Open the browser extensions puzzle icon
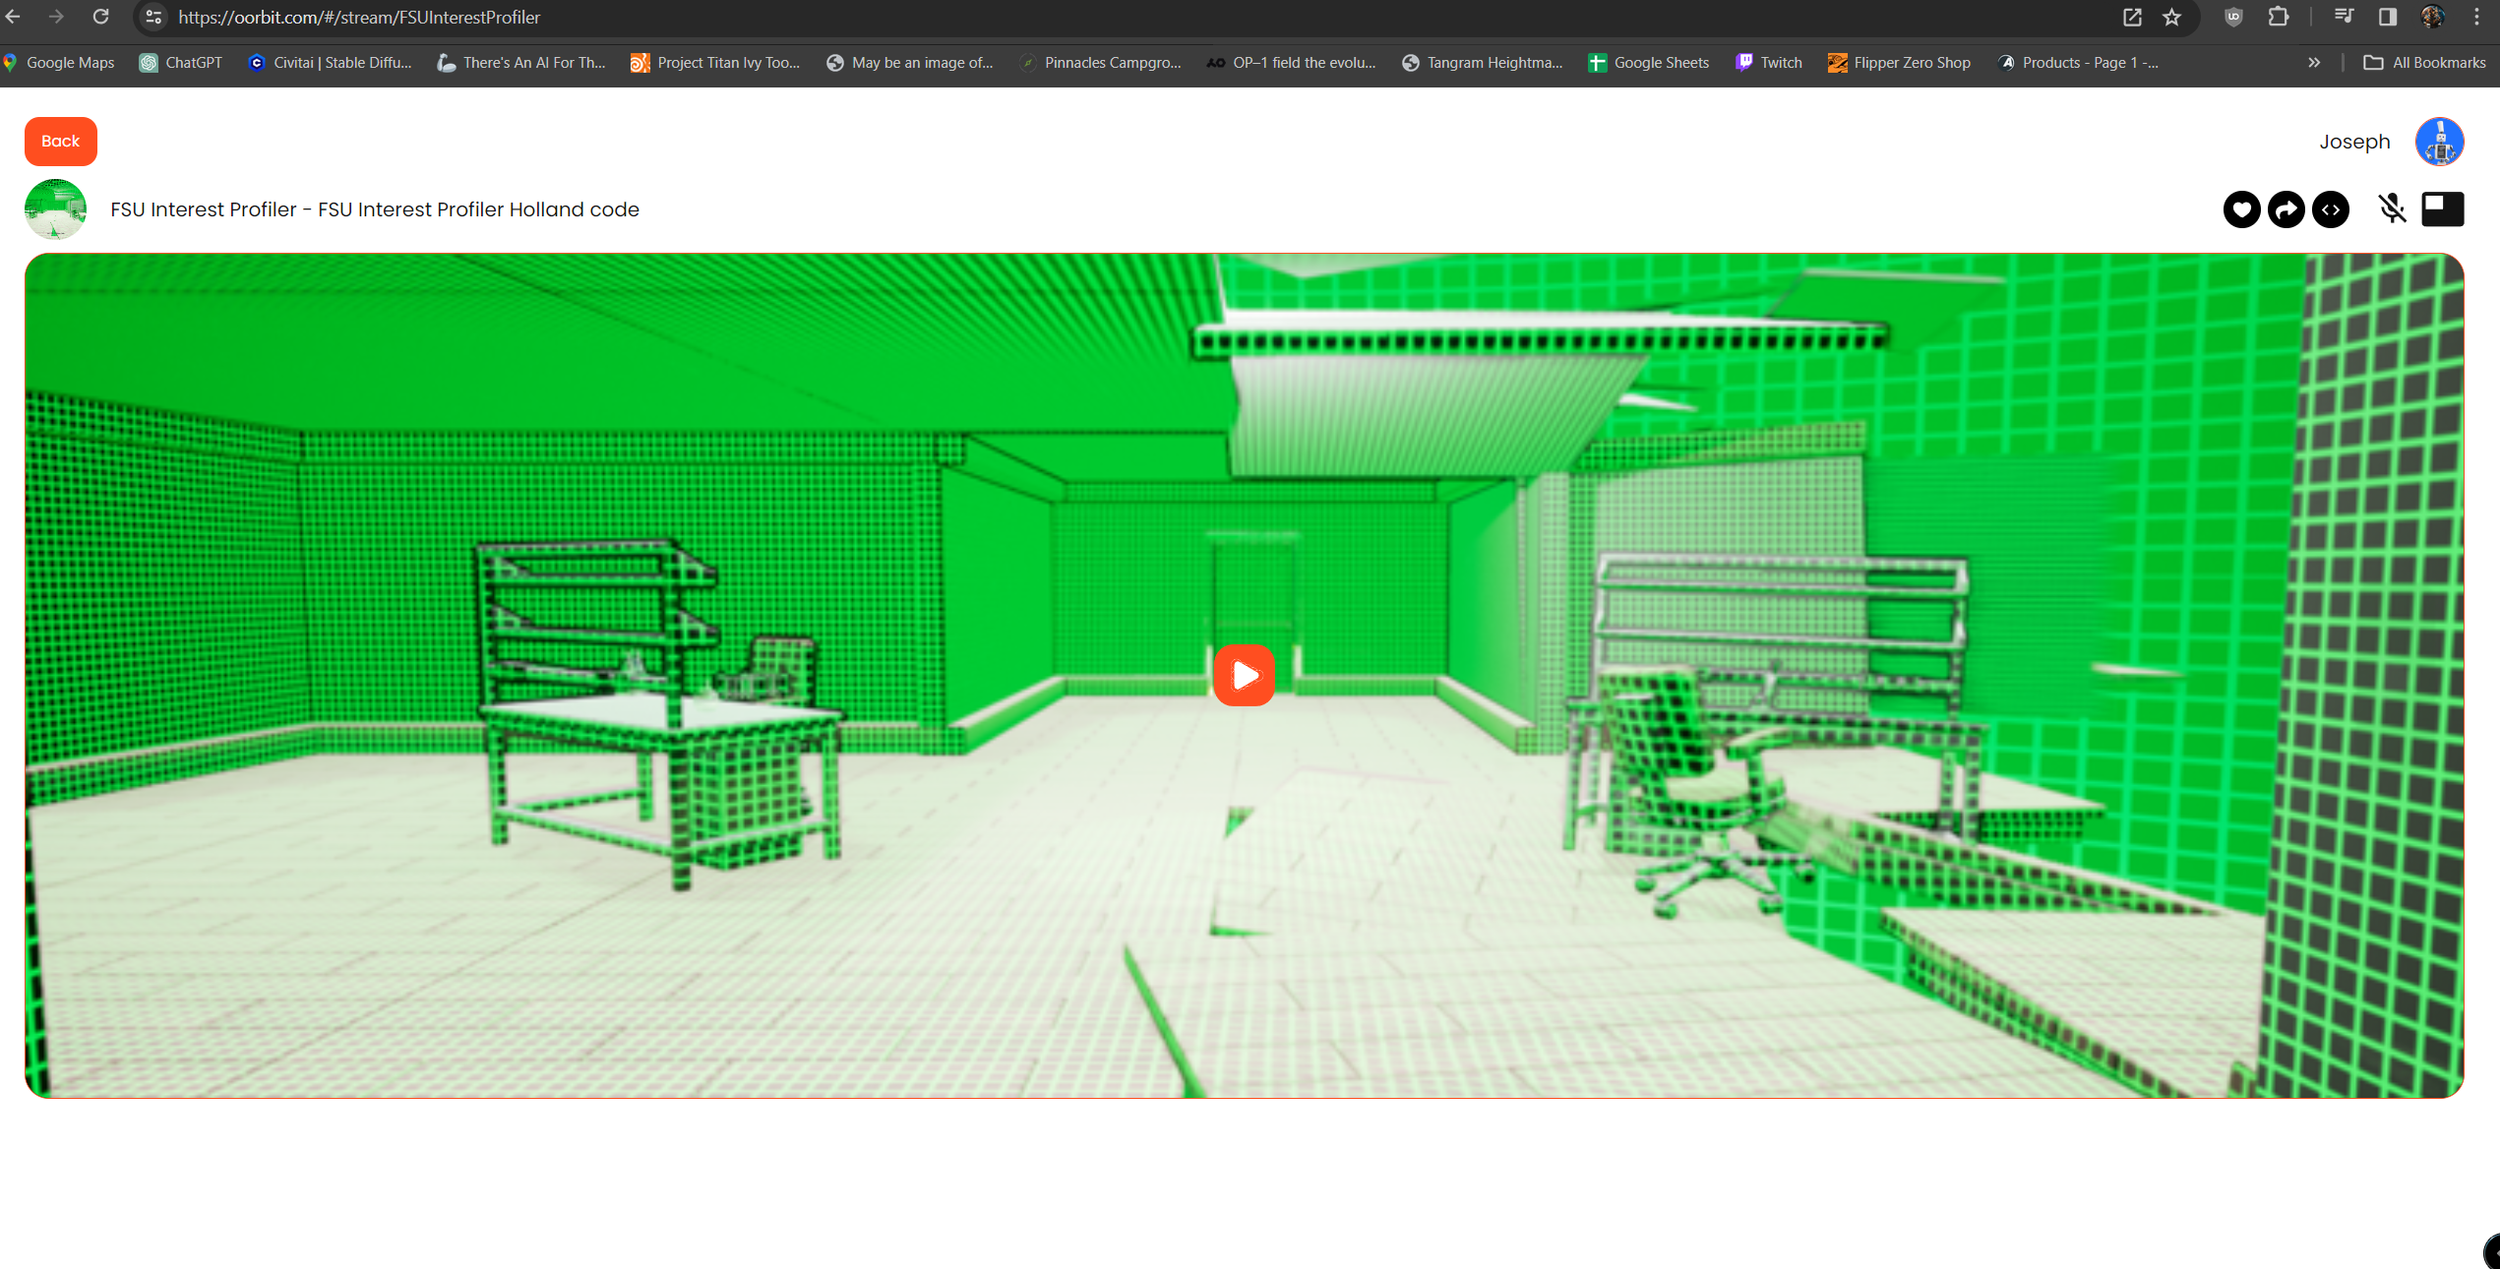 point(2277,17)
